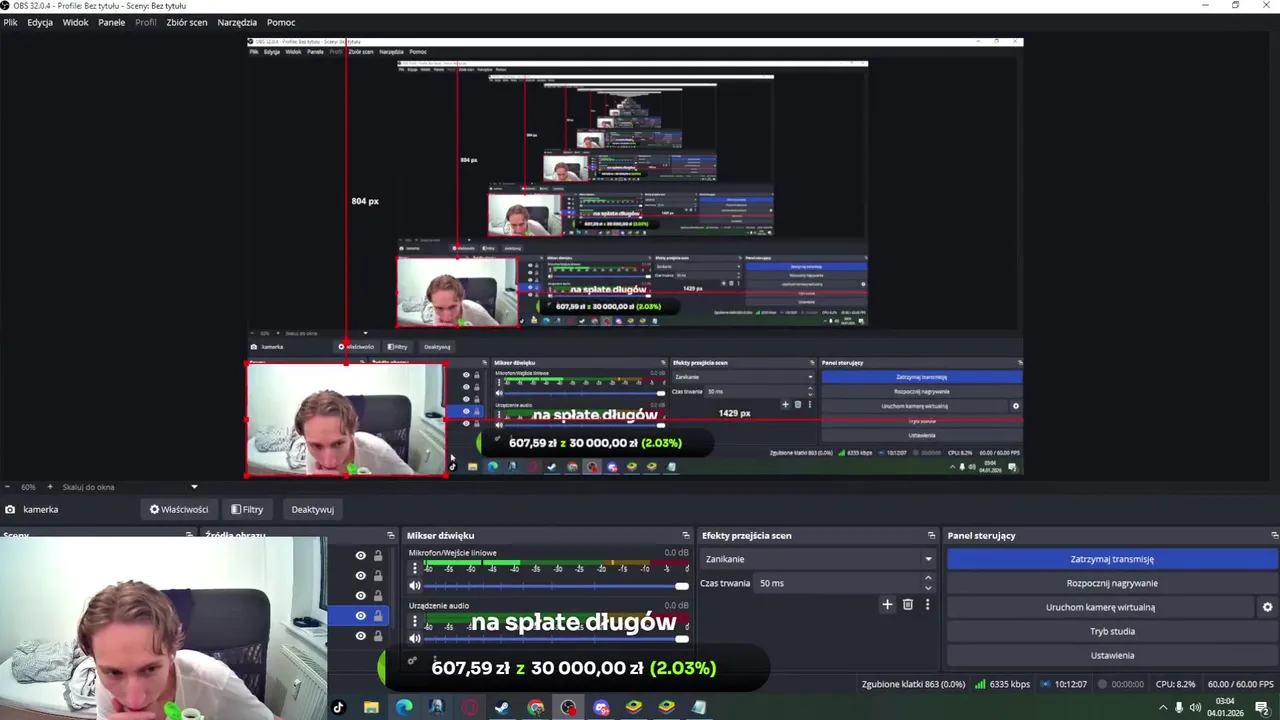The width and height of the screenshot is (1280, 720).
Task: Toggle visibility eye of first source
Action: [361, 556]
